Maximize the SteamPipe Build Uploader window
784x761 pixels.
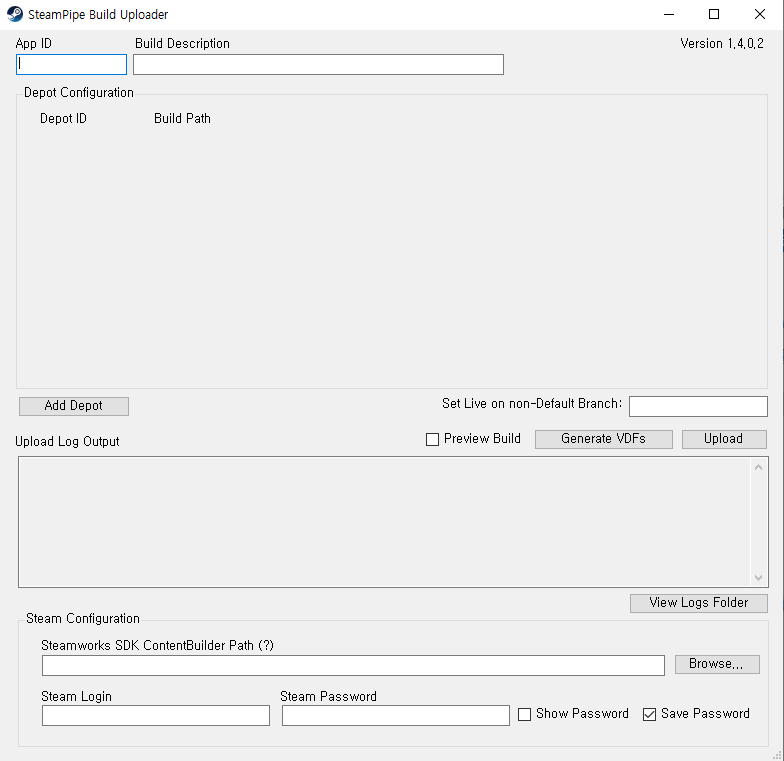pos(714,14)
